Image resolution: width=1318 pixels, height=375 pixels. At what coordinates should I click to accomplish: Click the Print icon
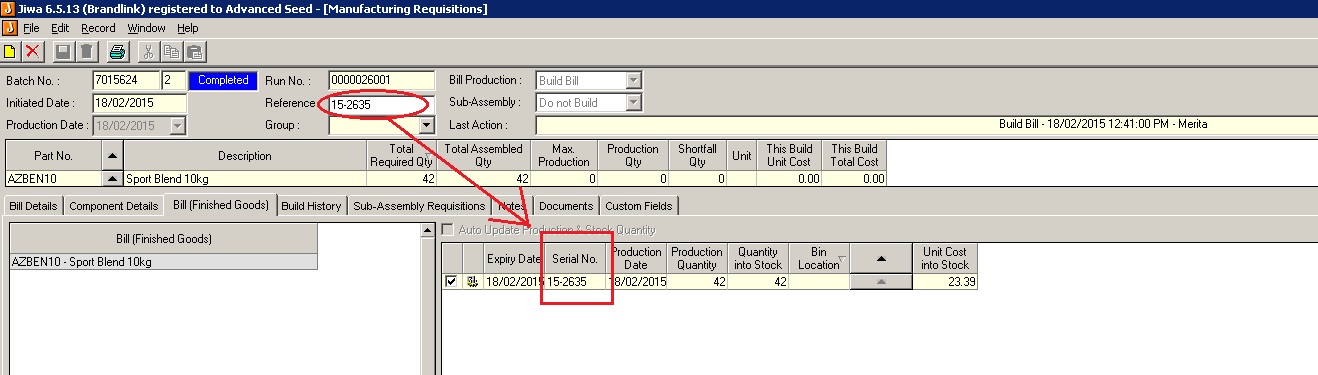point(118,51)
